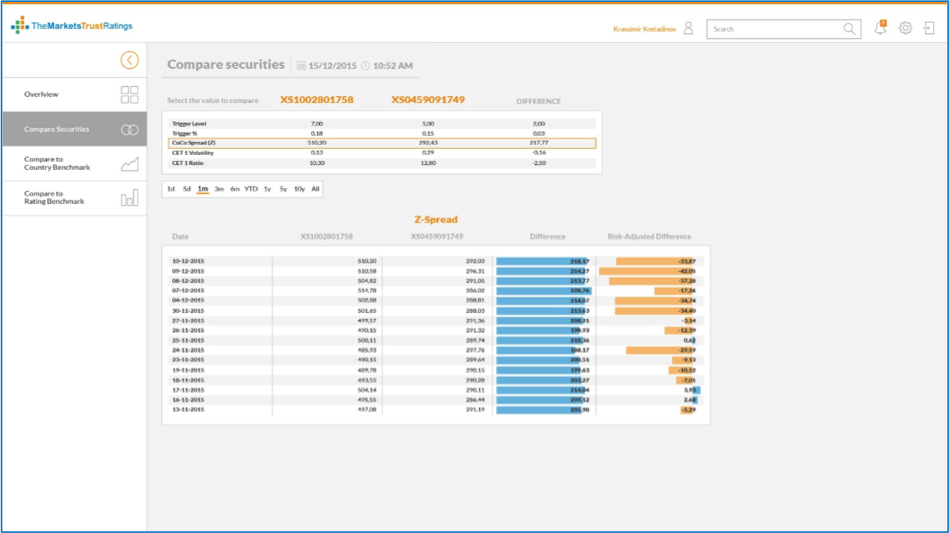
Task: Select the Trigger Level row
Action: pyautogui.click(x=382, y=123)
